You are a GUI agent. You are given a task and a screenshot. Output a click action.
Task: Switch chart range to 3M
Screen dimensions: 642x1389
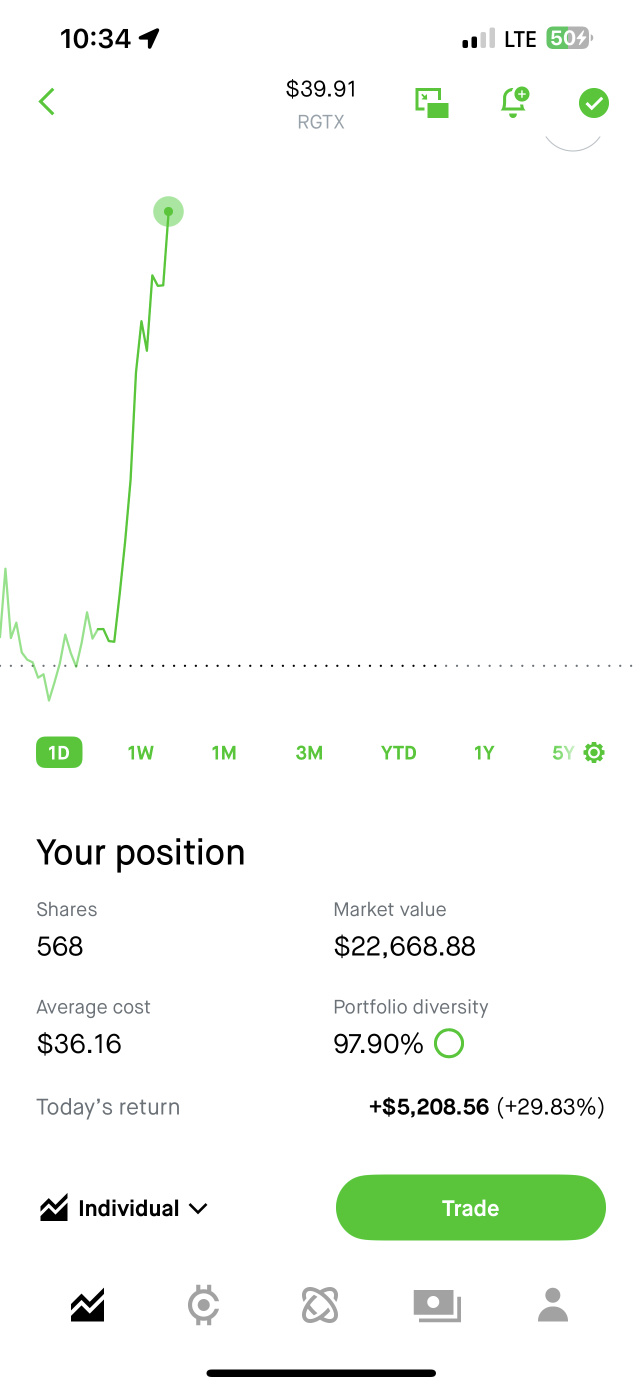[309, 753]
